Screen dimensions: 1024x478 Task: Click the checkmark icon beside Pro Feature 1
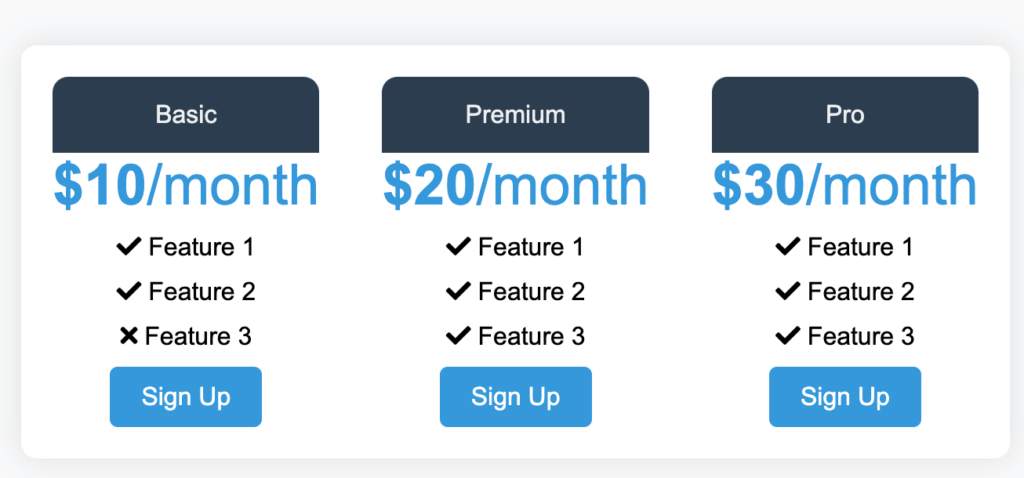pos(788,246)
